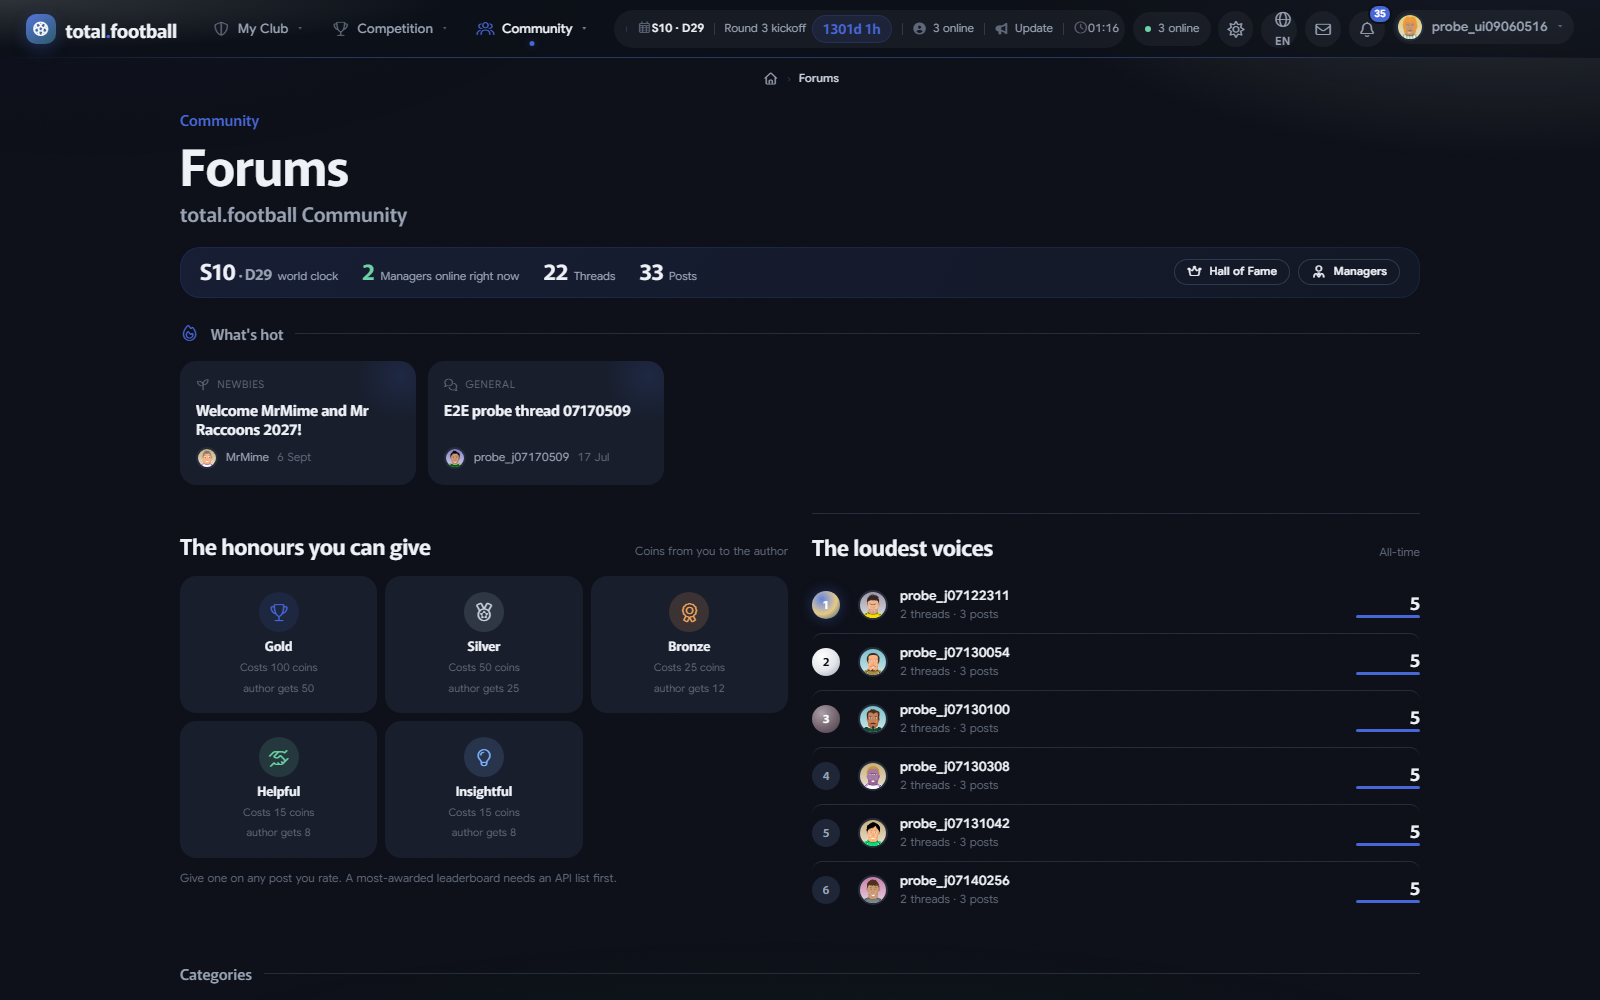Open probe_j07130100 profile in loudest voices
1600x1000 pixels.
(x=1116, y=719)
